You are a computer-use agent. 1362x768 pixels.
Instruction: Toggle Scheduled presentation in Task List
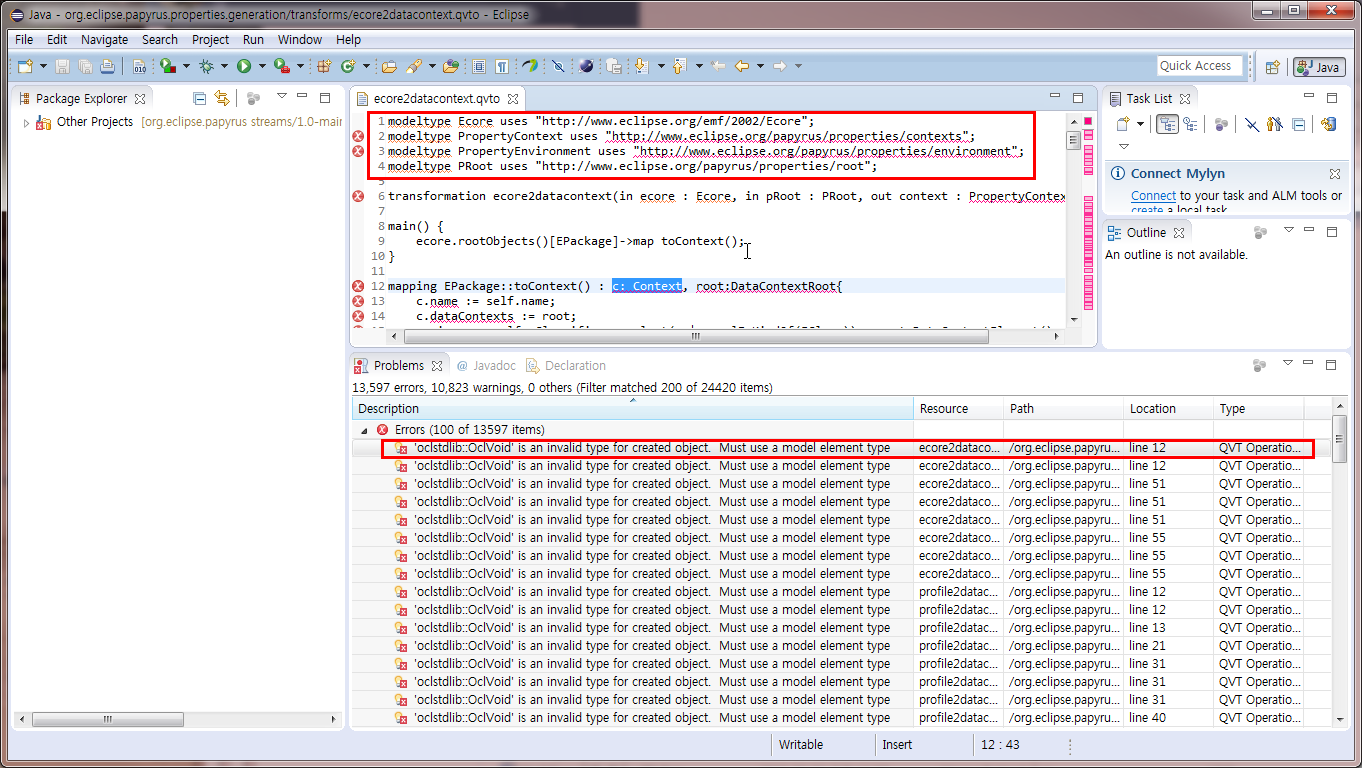(1190, 124)
